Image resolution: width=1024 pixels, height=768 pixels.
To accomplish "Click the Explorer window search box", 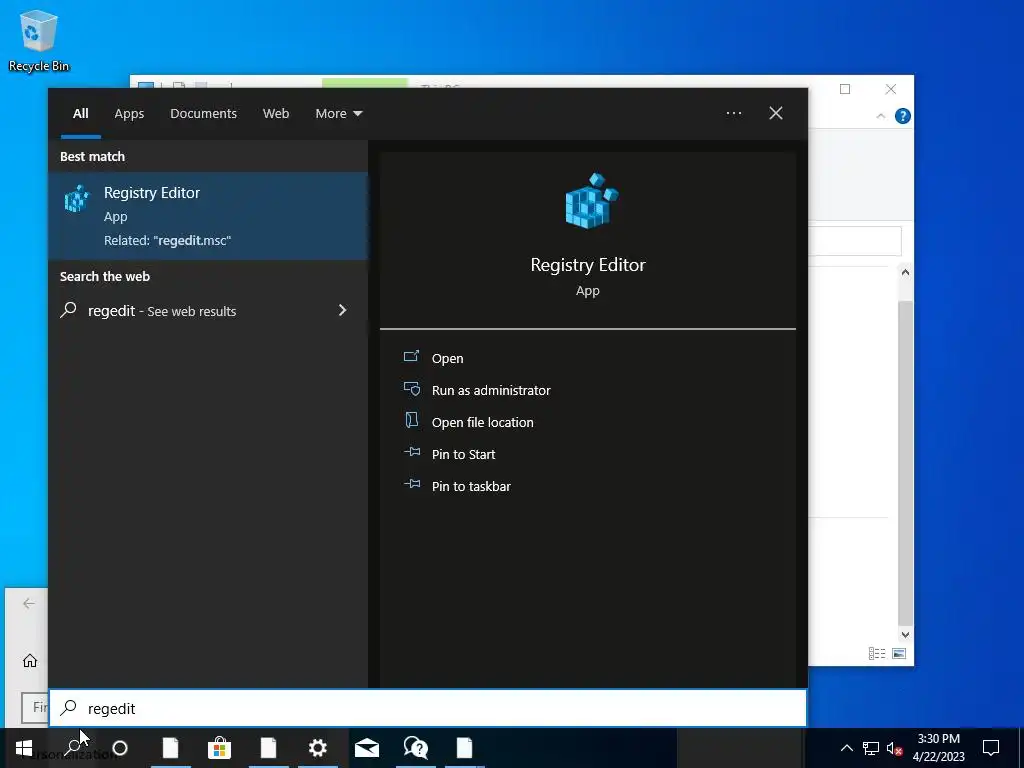I will point(855,242).
